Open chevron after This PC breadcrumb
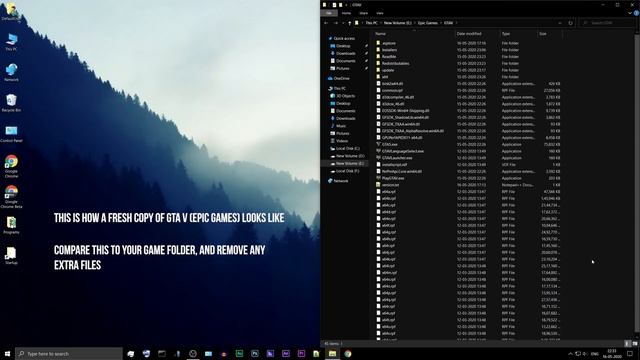 pos(381,23)
